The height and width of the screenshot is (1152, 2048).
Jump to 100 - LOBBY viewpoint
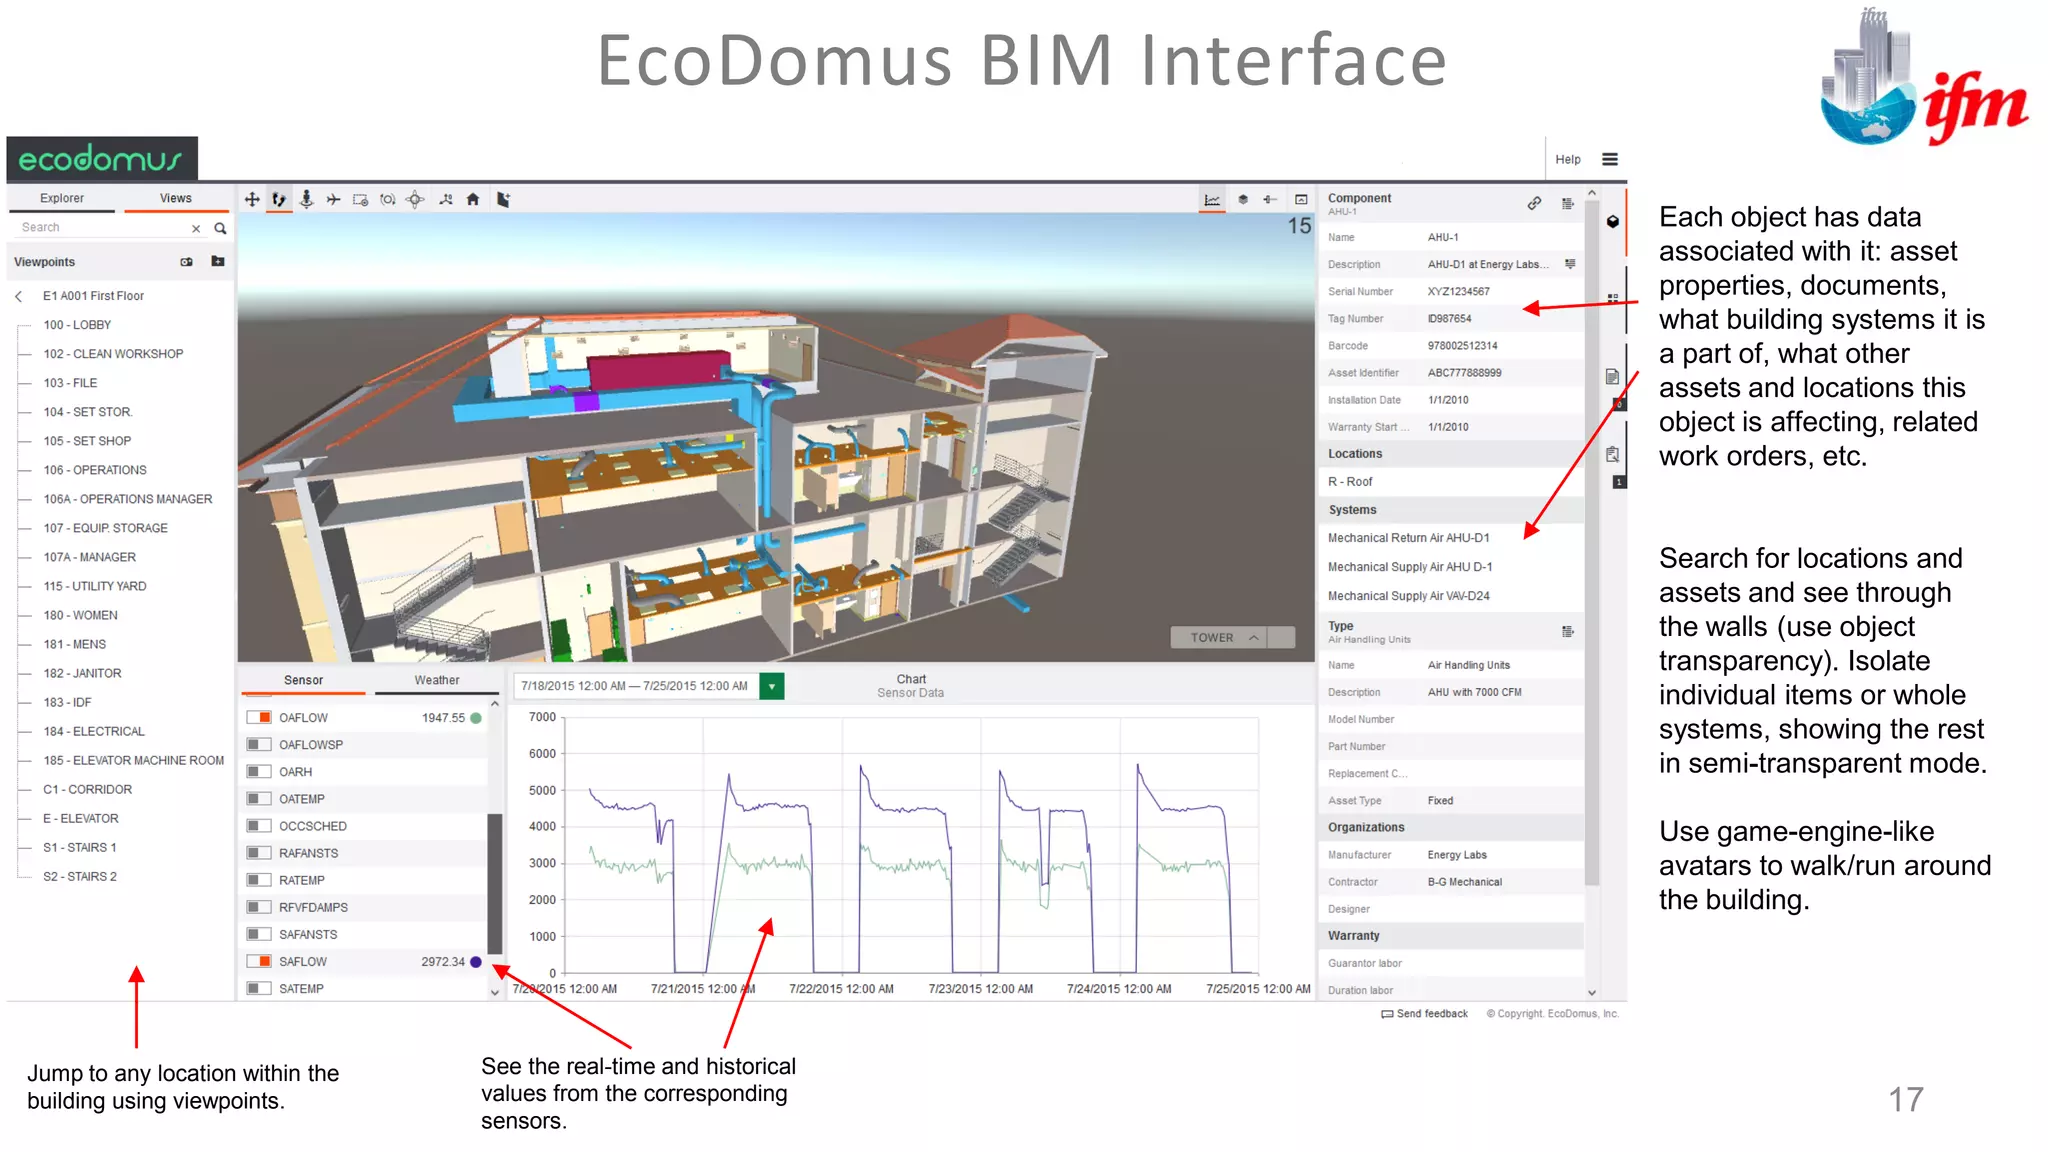[77, 325]
